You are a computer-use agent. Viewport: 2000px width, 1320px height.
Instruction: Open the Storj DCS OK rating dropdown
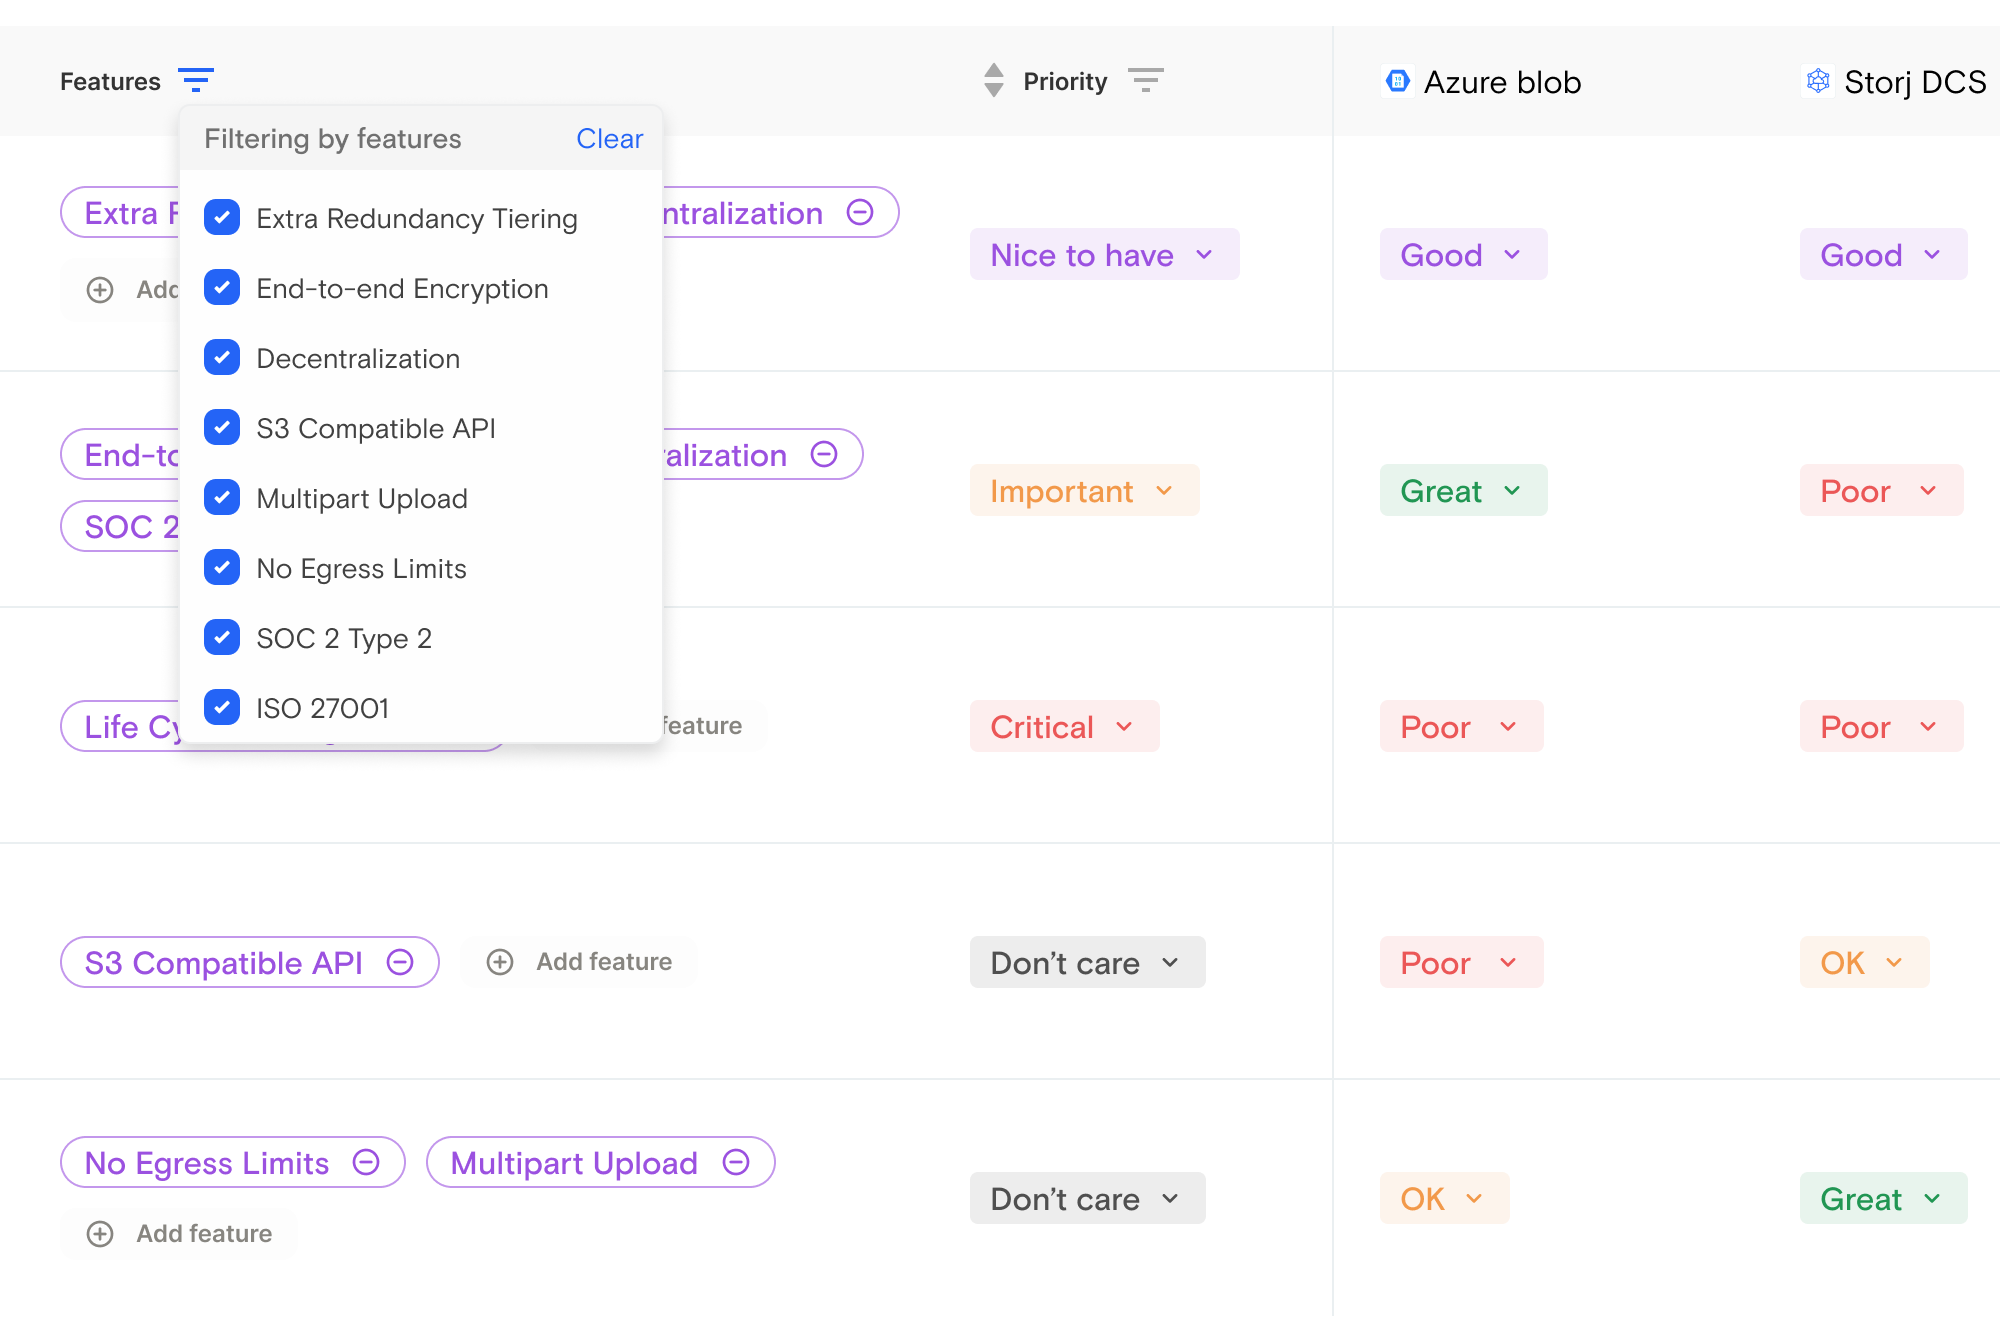[x=1863, y=963]
